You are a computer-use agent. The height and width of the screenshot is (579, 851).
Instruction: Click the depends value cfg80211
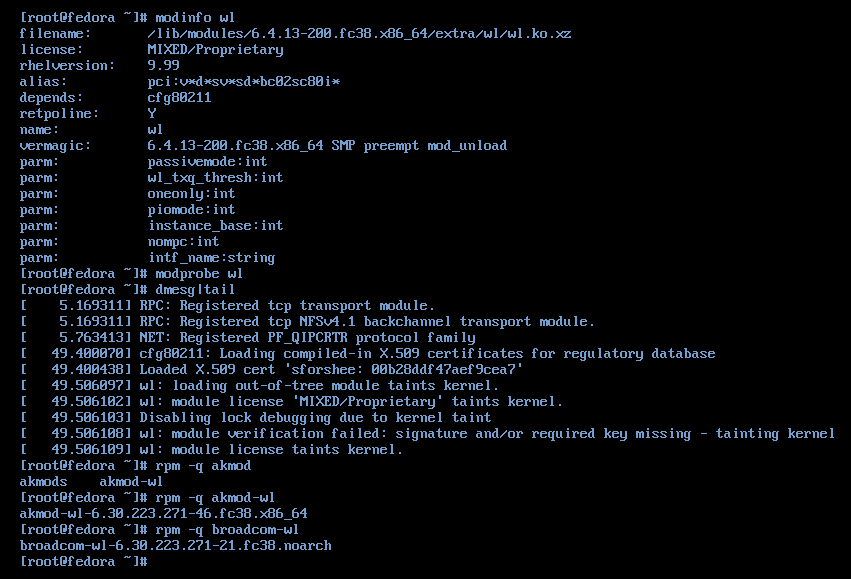[x=179, y=97]
